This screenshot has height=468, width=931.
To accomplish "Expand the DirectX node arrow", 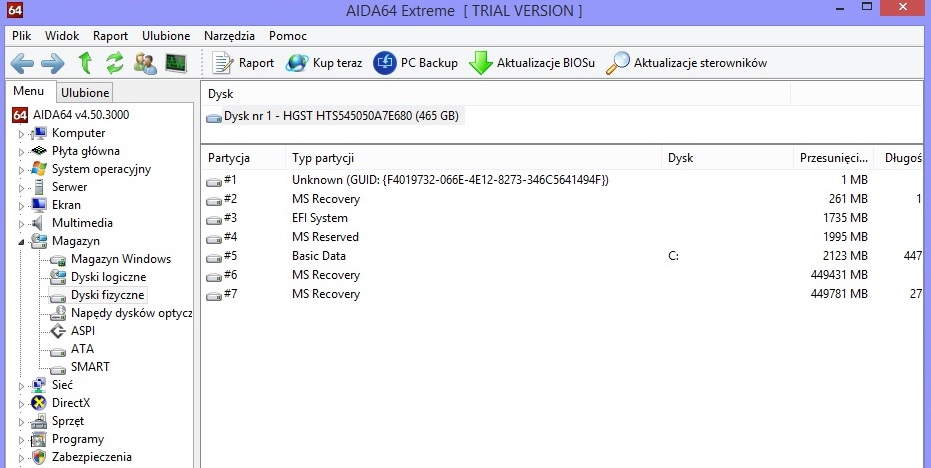I will tap(22, 404).
